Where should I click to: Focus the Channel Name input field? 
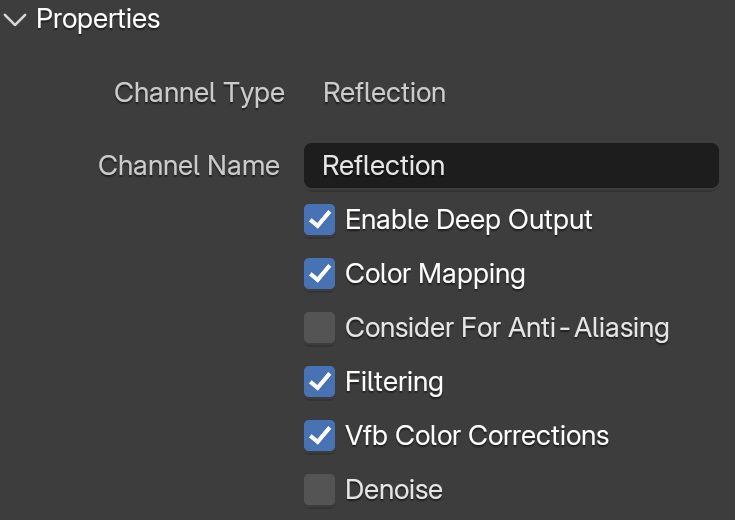[x=511, y=166]
